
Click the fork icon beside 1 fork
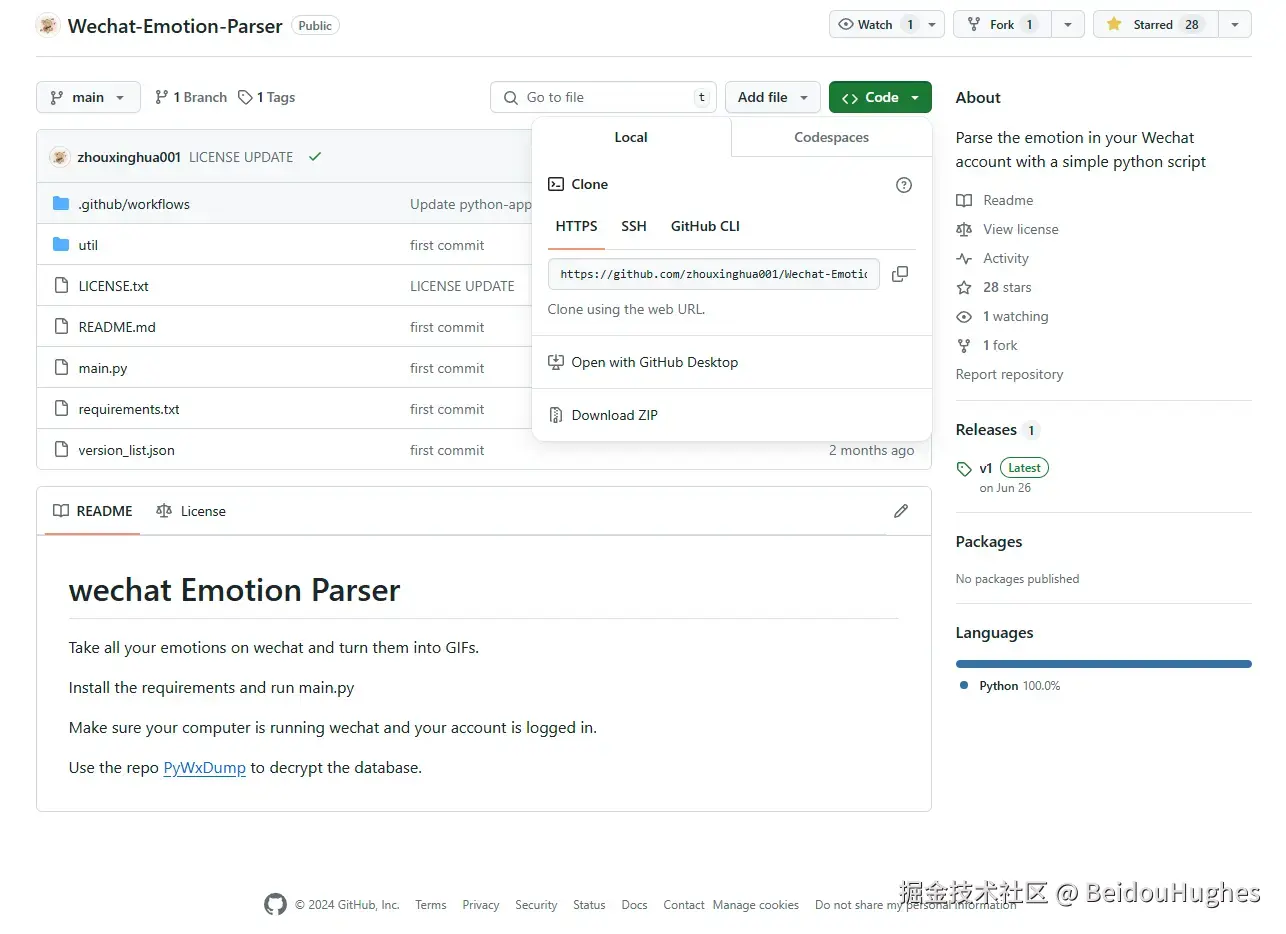pos(964,346)
